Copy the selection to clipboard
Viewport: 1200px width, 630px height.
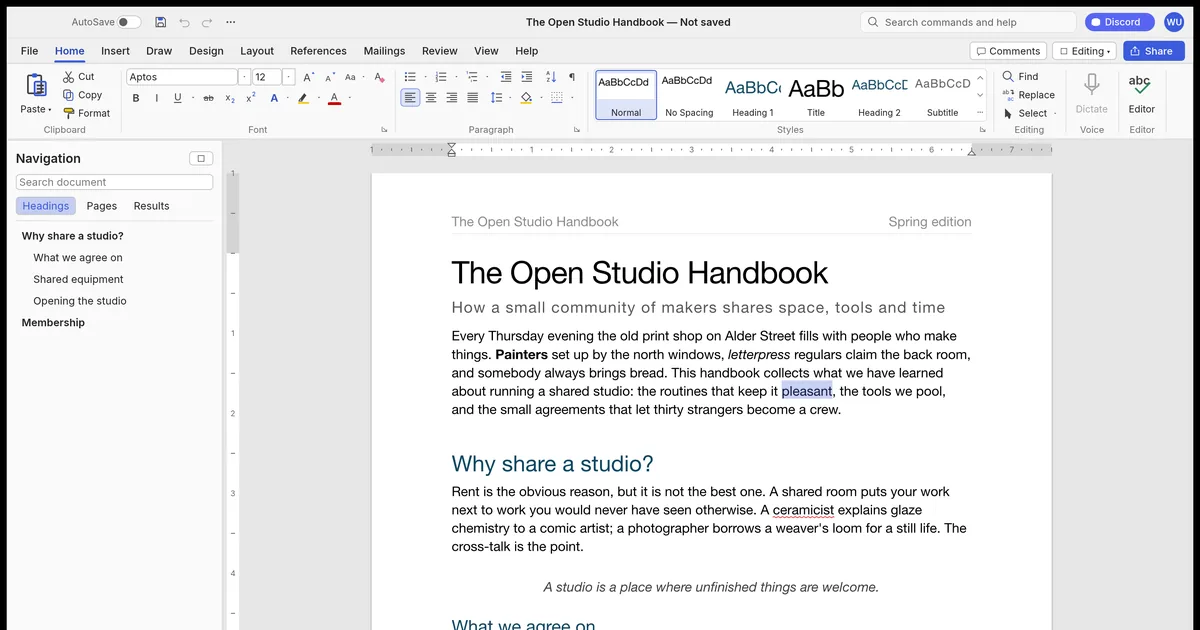pyautogui.click(x=82, y=95)
